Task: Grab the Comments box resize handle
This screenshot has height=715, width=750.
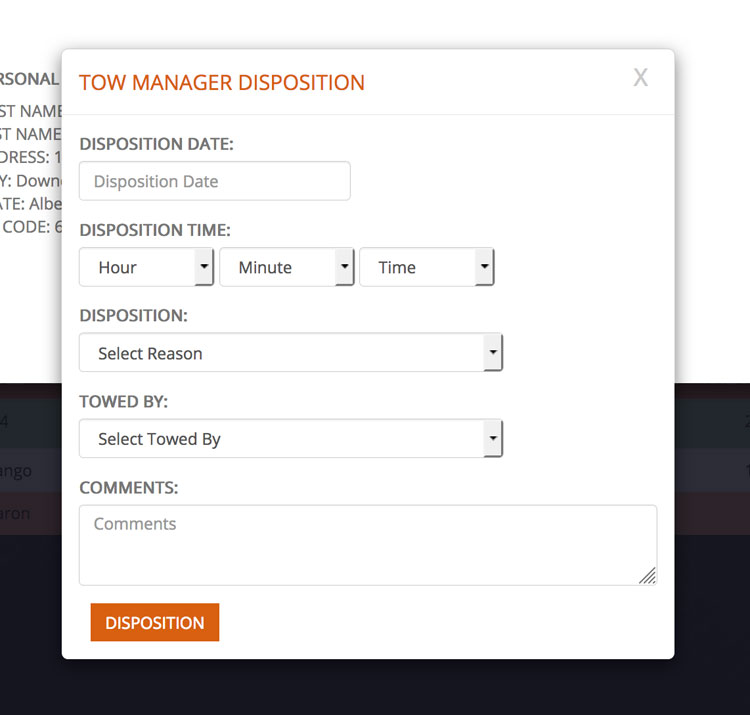Action: point(648,576)
